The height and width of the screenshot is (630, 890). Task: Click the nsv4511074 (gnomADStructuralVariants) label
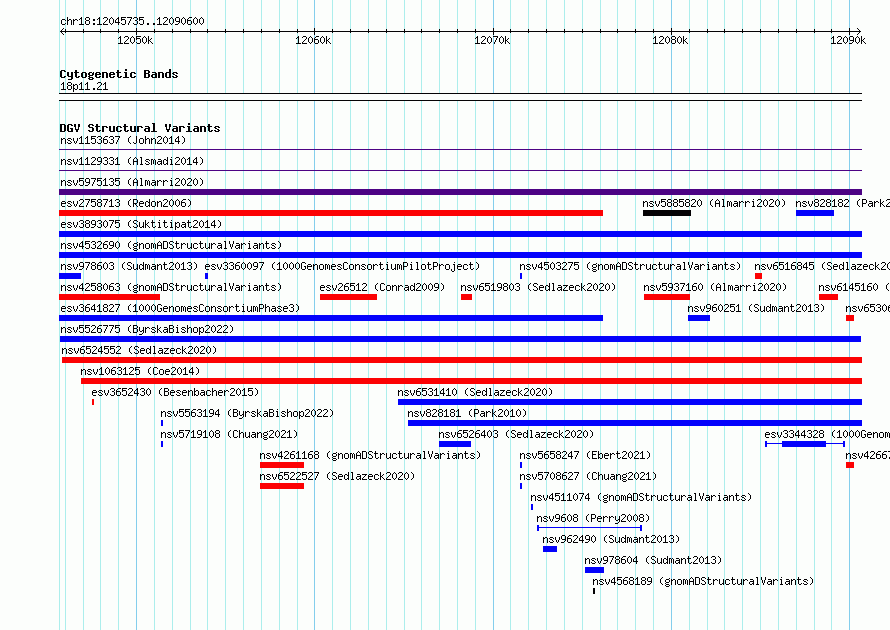pos(641,497)
